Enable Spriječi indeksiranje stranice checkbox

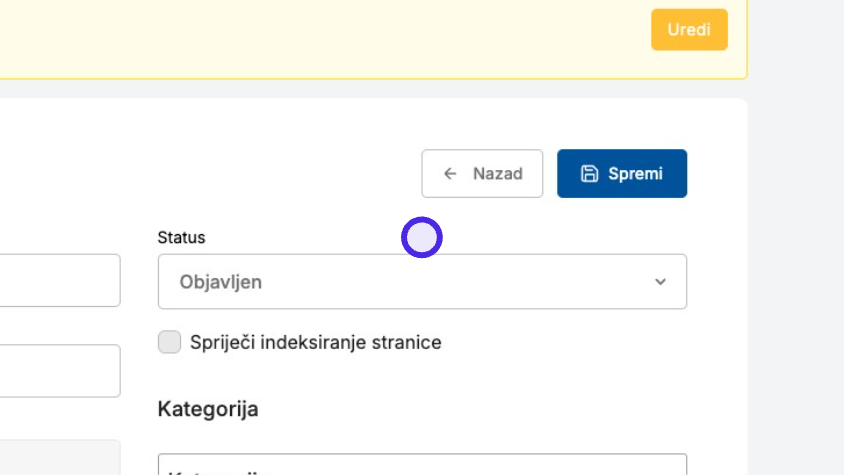(x=169, y=342)
